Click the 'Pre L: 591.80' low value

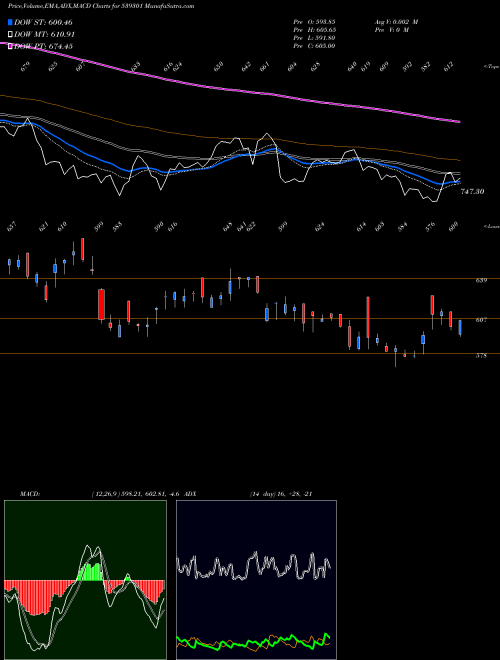314,38
